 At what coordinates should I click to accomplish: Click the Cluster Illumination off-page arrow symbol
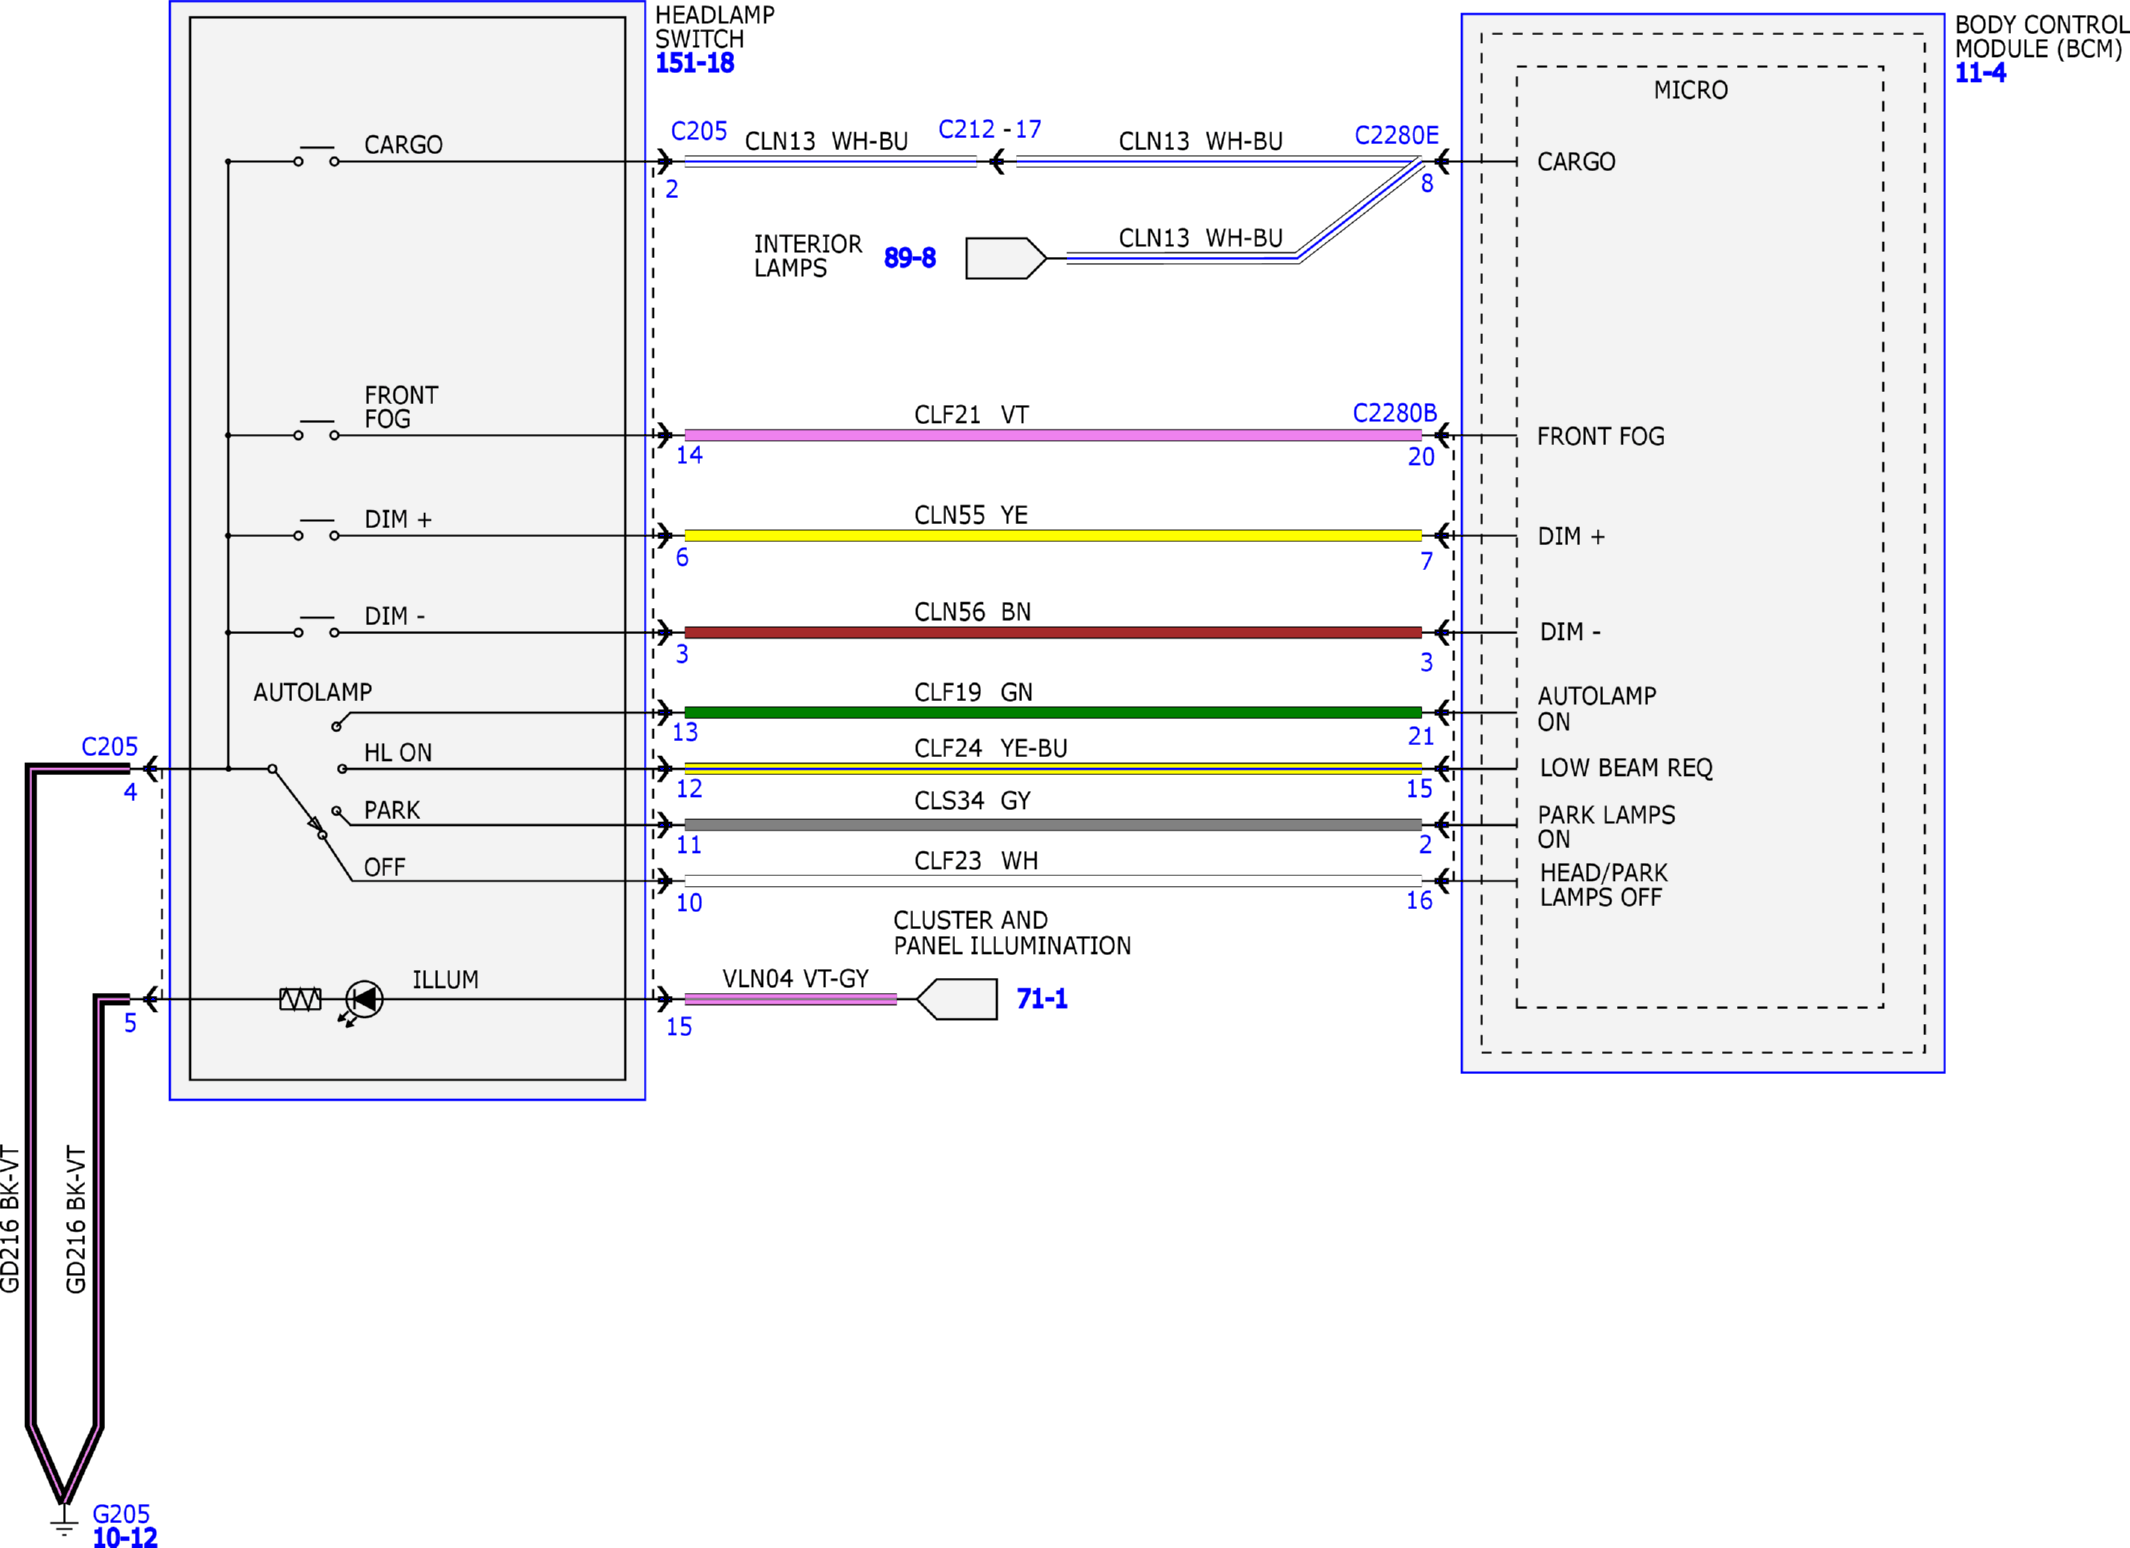pyautogui.click(x=957, y=999)
